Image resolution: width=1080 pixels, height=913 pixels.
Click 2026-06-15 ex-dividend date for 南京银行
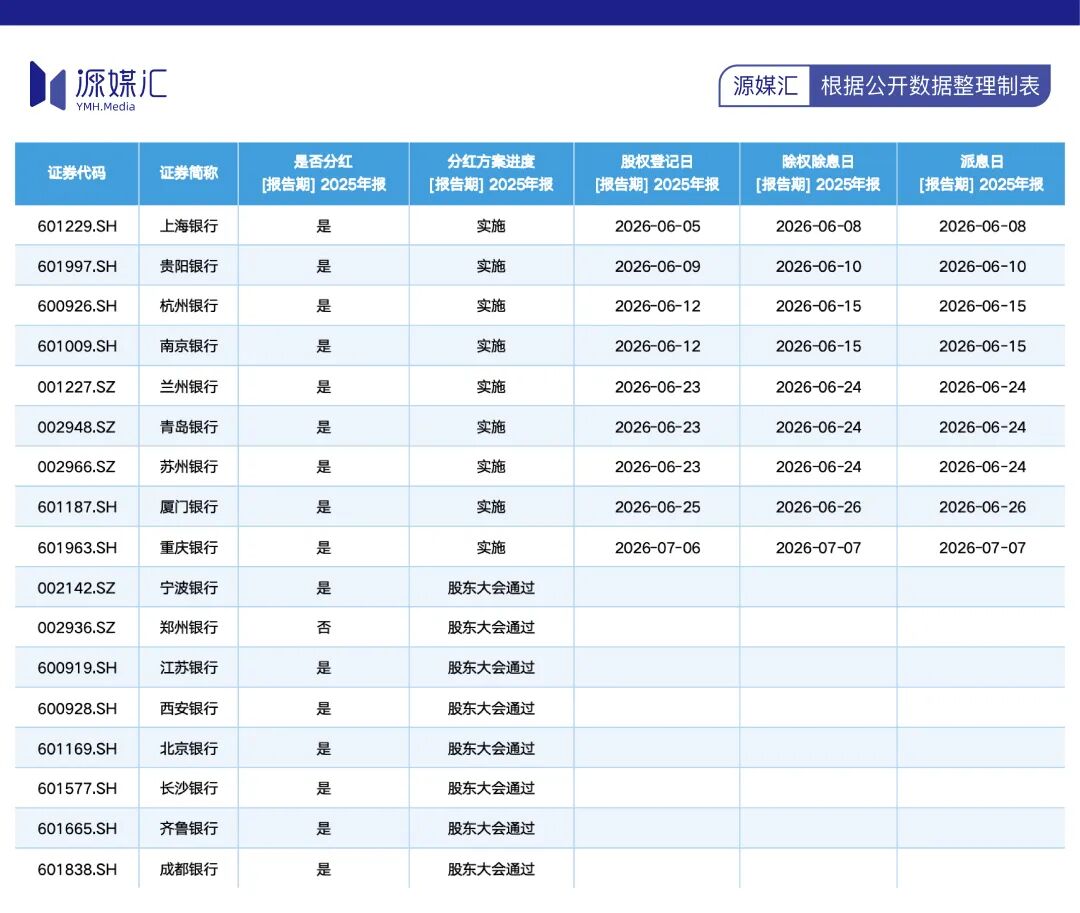click(x=818, y=346)
